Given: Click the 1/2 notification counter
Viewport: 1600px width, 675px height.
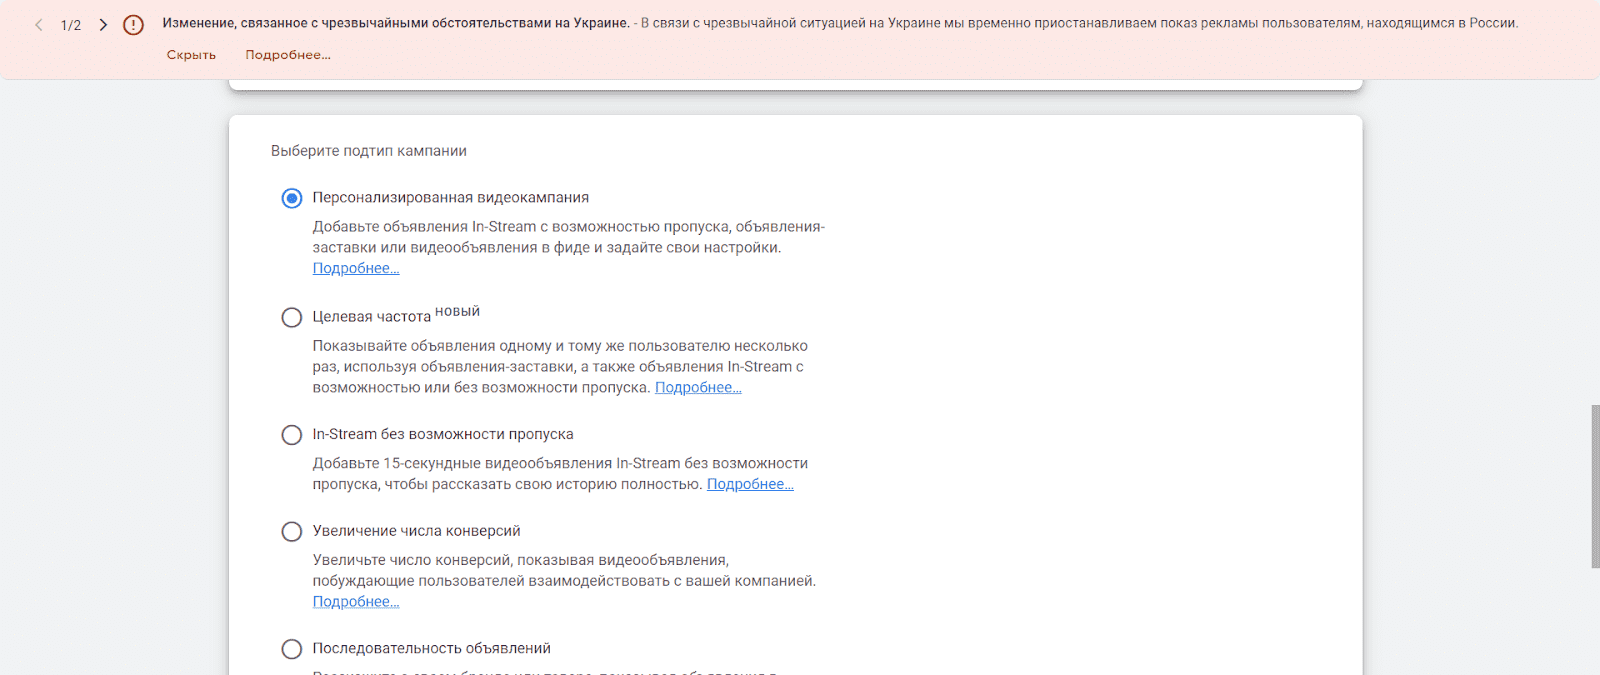Looking at the screenshot, I should (71, 25).
